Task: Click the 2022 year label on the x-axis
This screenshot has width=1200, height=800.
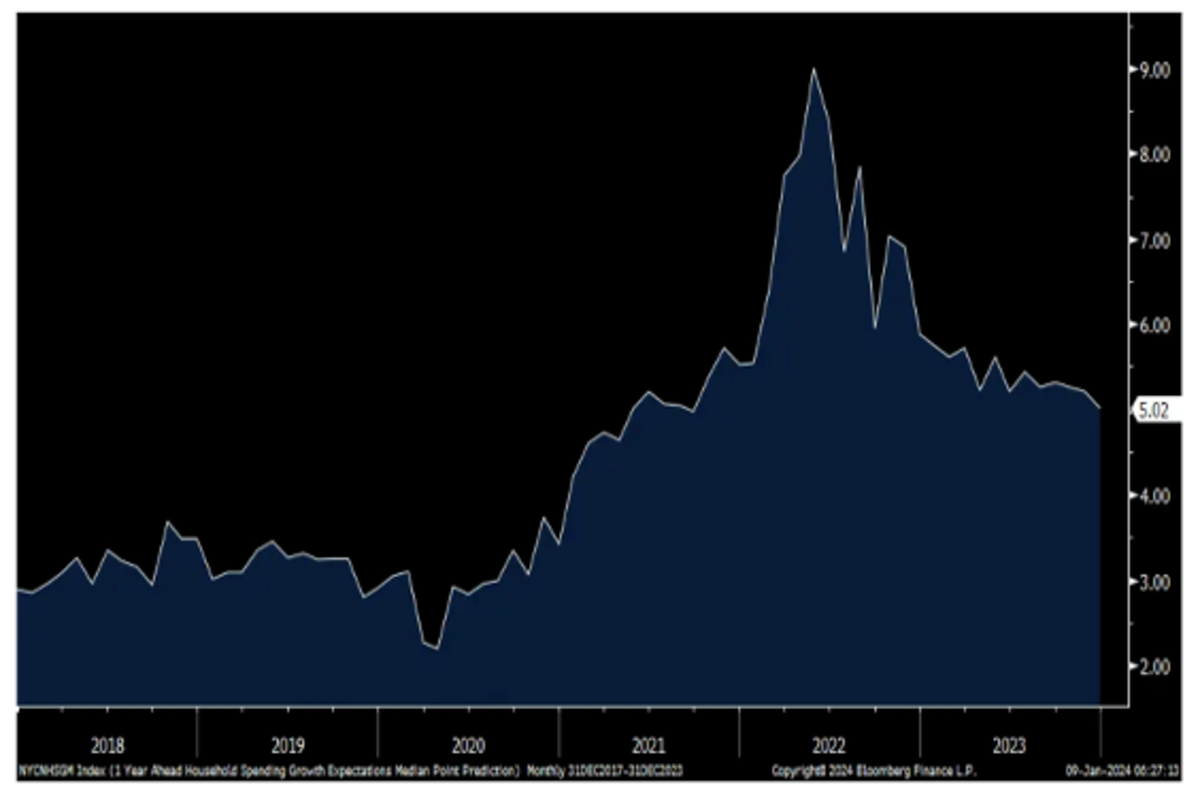Action: click(829, 745)
